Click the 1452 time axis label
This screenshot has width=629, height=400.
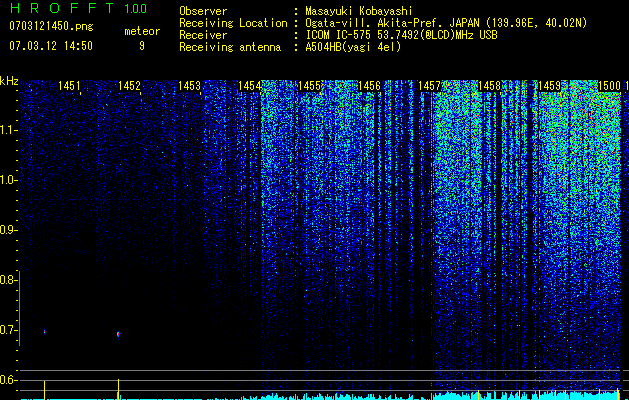(x=129, y=85)
